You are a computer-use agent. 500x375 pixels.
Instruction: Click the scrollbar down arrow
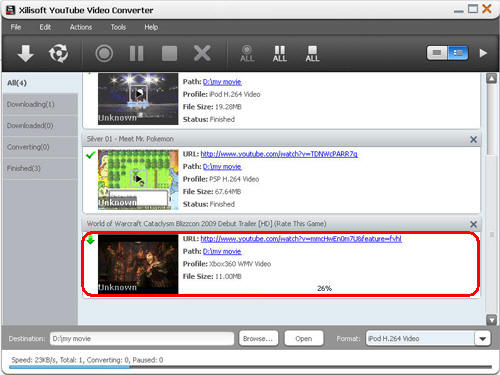(x=492, y=320)
